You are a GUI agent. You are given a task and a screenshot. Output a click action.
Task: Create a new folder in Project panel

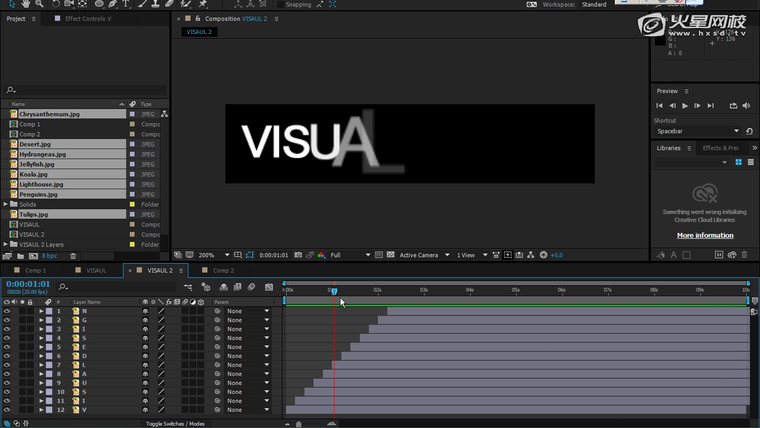[20, 256]
